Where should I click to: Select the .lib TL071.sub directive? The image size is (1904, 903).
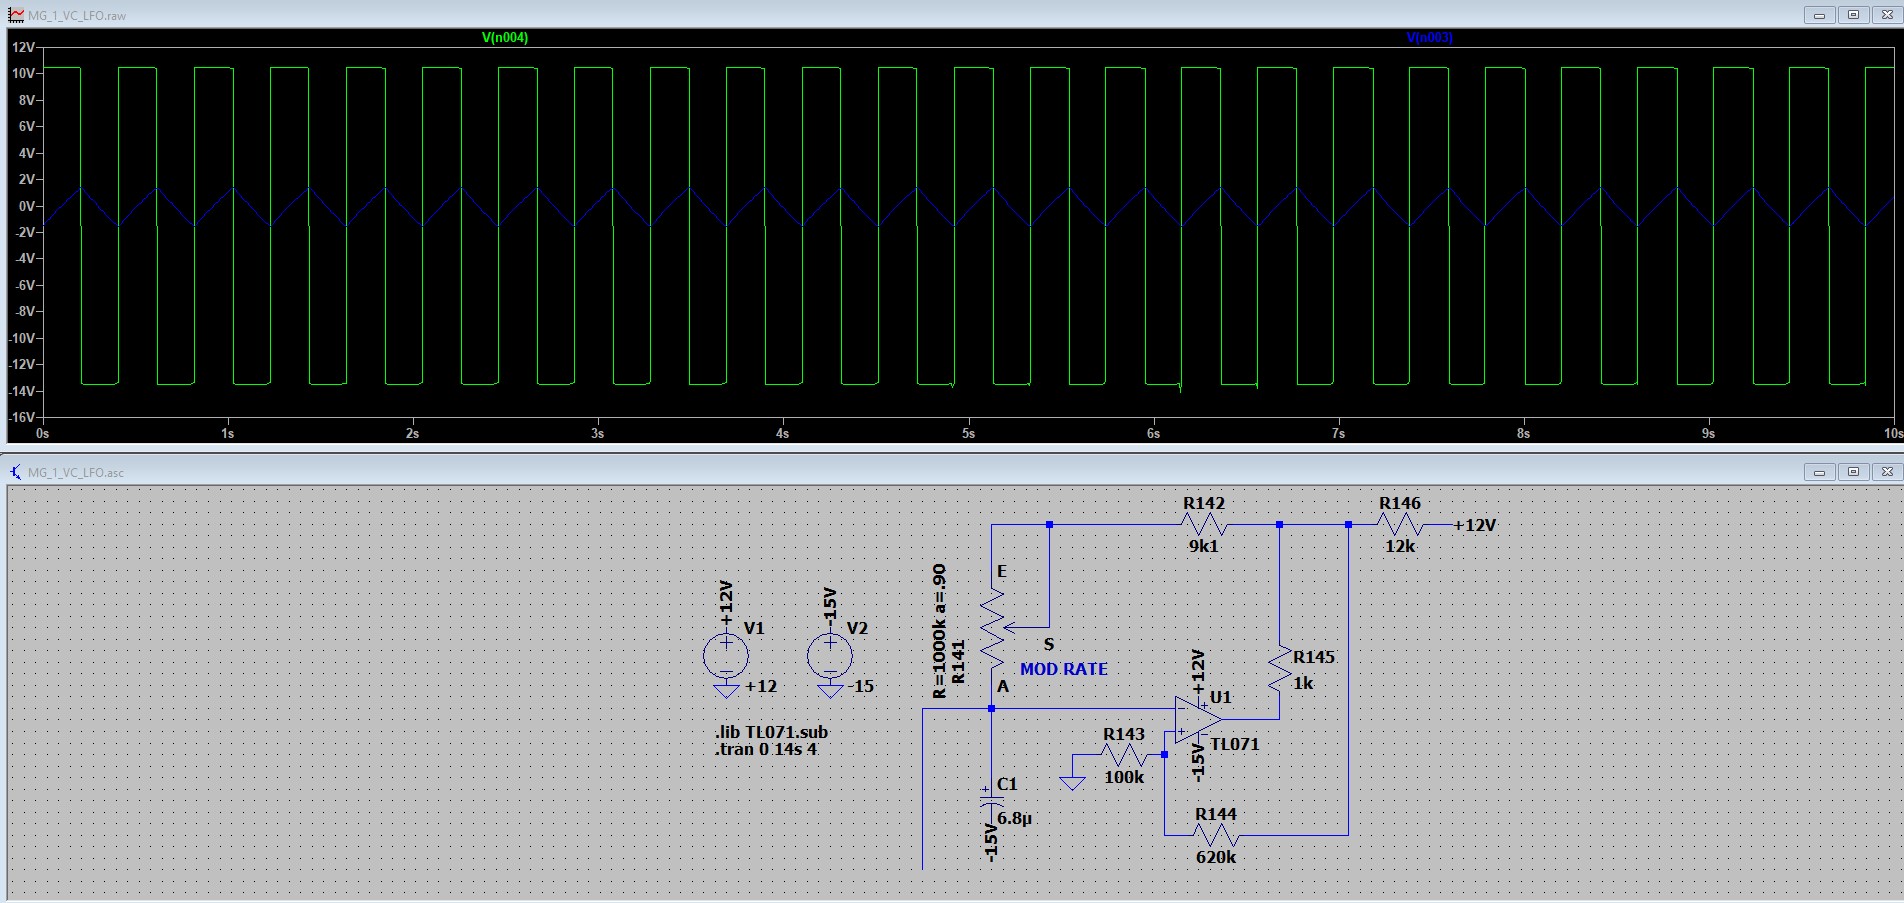pyautogui.click(x=771, y=732)
